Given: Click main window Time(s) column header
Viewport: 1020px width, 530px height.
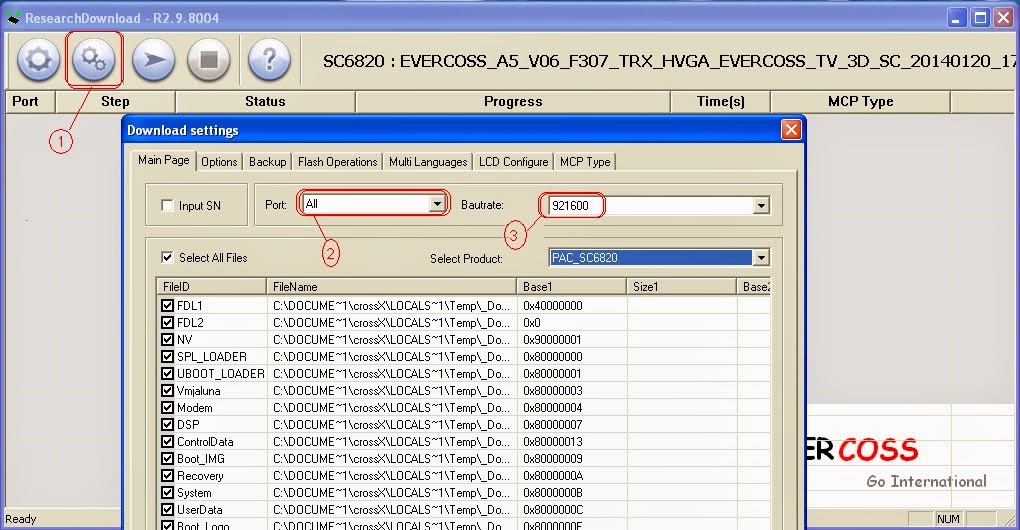Looking at the screenshot, I should (x=720, y=101).
